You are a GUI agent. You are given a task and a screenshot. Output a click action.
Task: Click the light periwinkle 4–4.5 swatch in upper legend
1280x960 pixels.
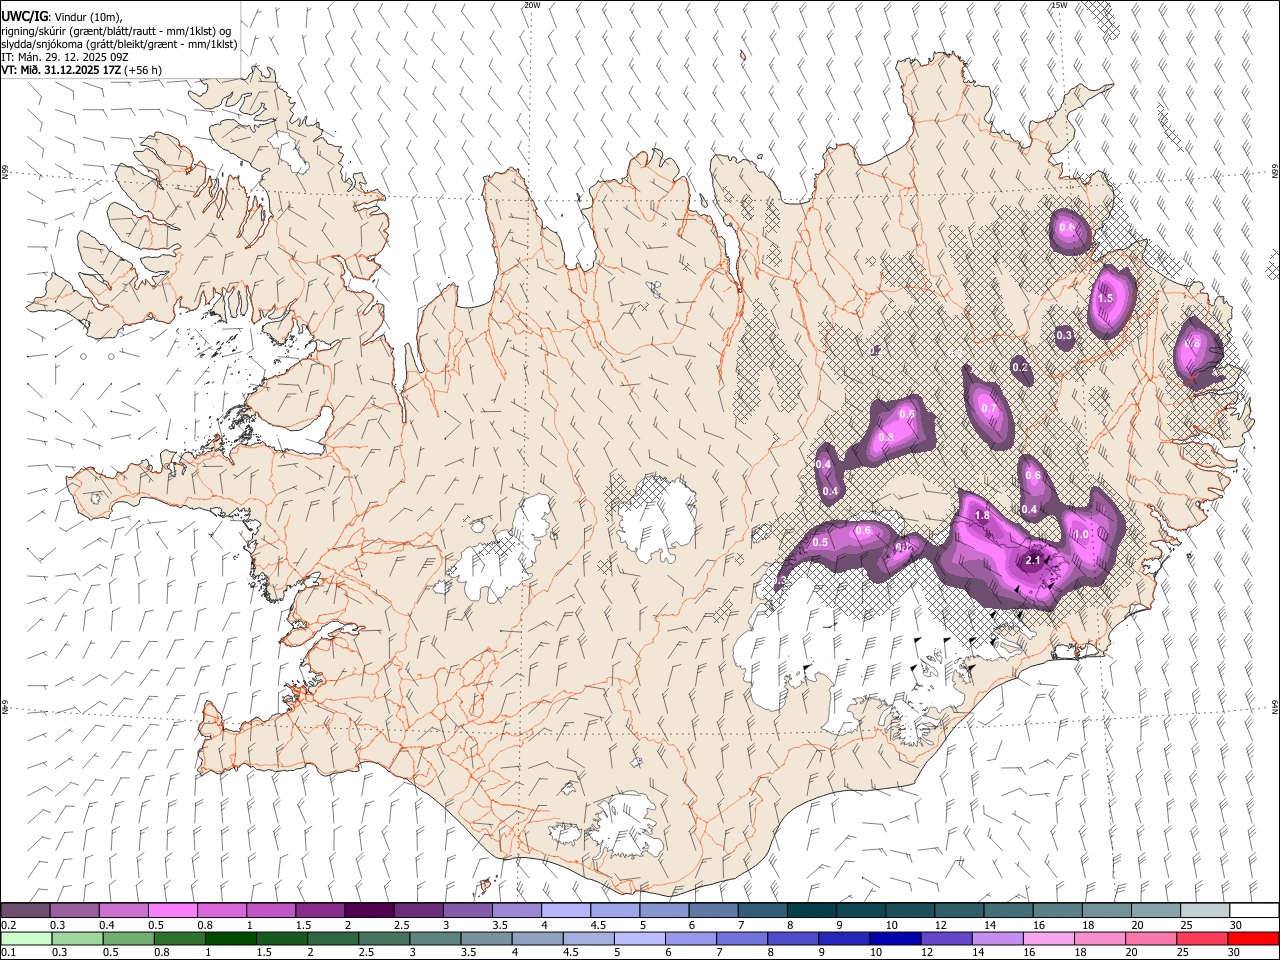[566, 911]
